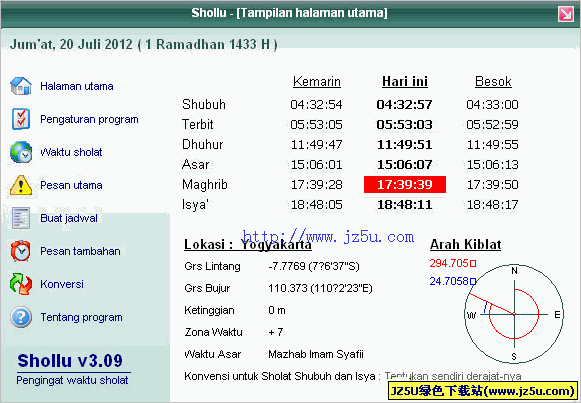This screenshot has height=403, width=581.
Task: Click the Maghrib row label
Action: click(205, 185)
